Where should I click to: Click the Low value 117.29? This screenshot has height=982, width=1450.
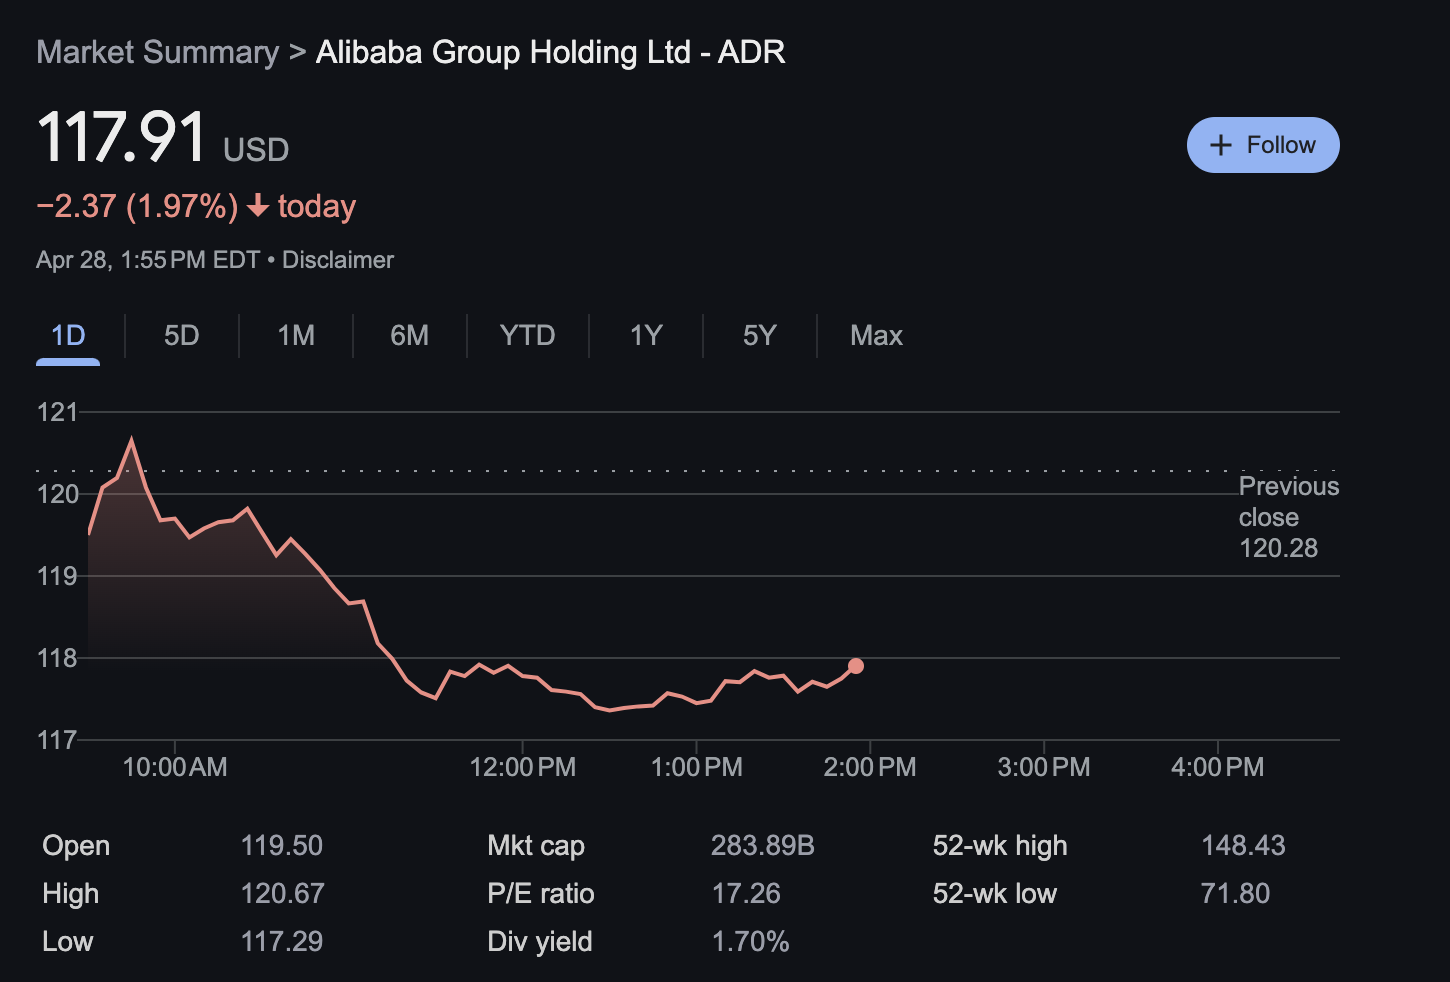[x=282, y=942]
